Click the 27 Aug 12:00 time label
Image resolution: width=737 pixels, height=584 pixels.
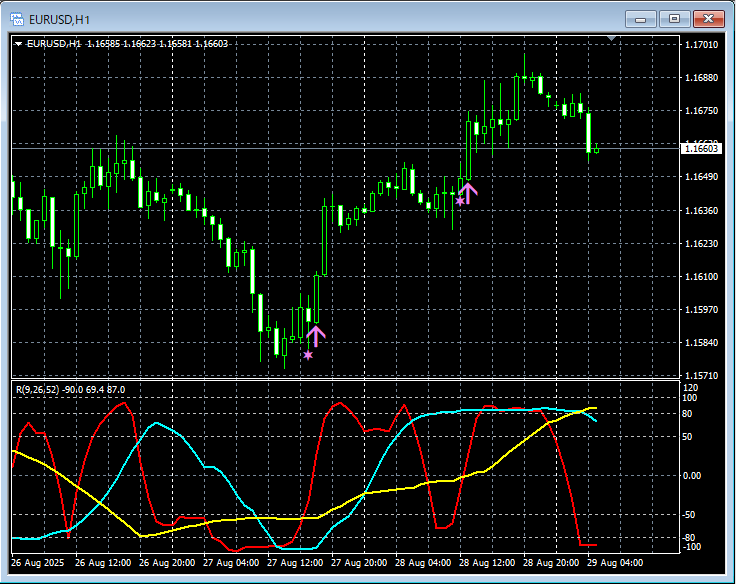tap(295, 562)
